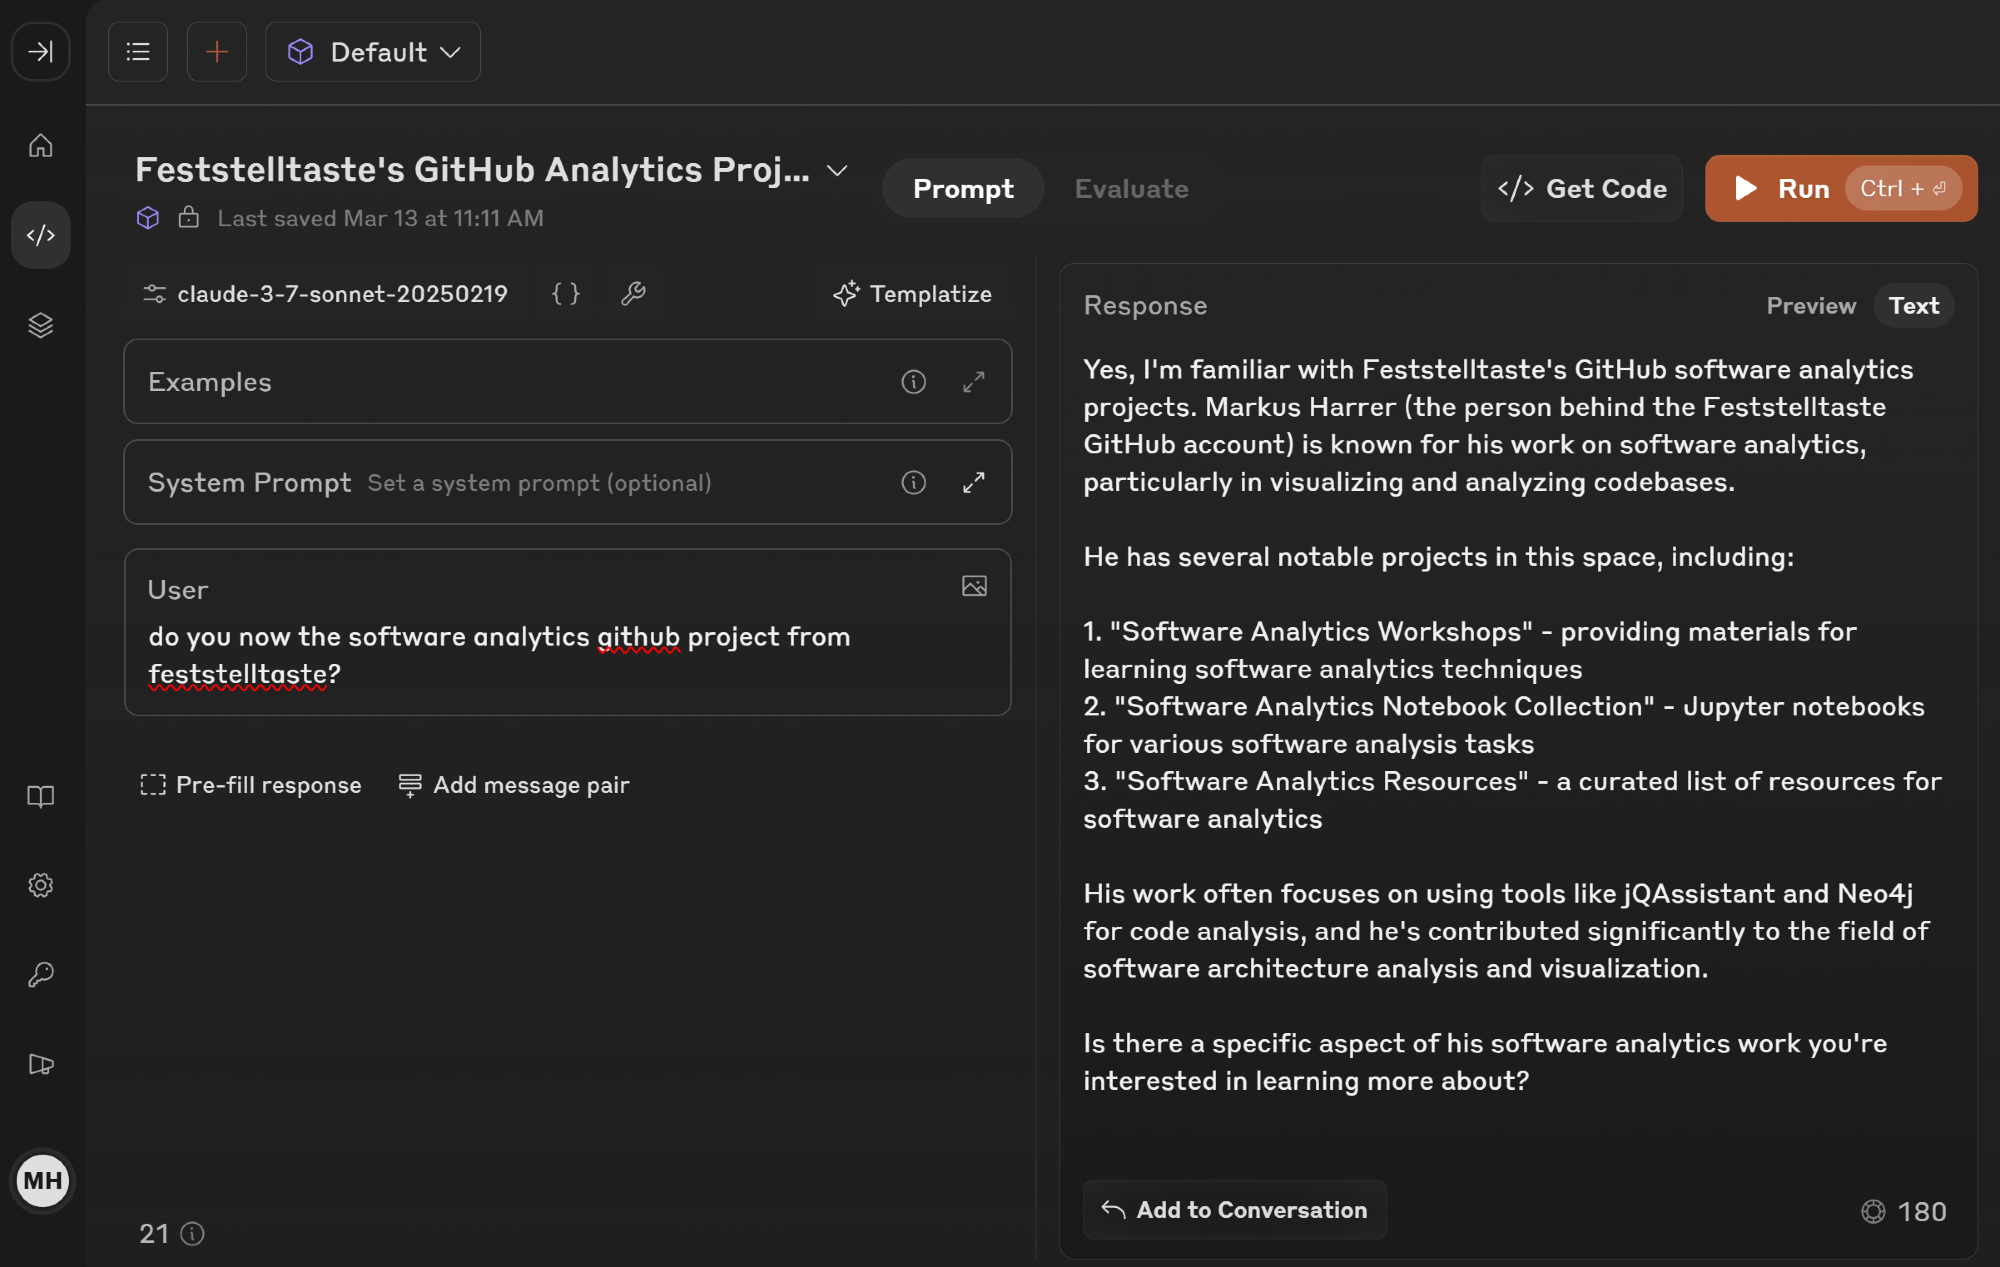Open the documentation book icon
Viewport: 2000px width, 1267px height.
tap(40, 796)
